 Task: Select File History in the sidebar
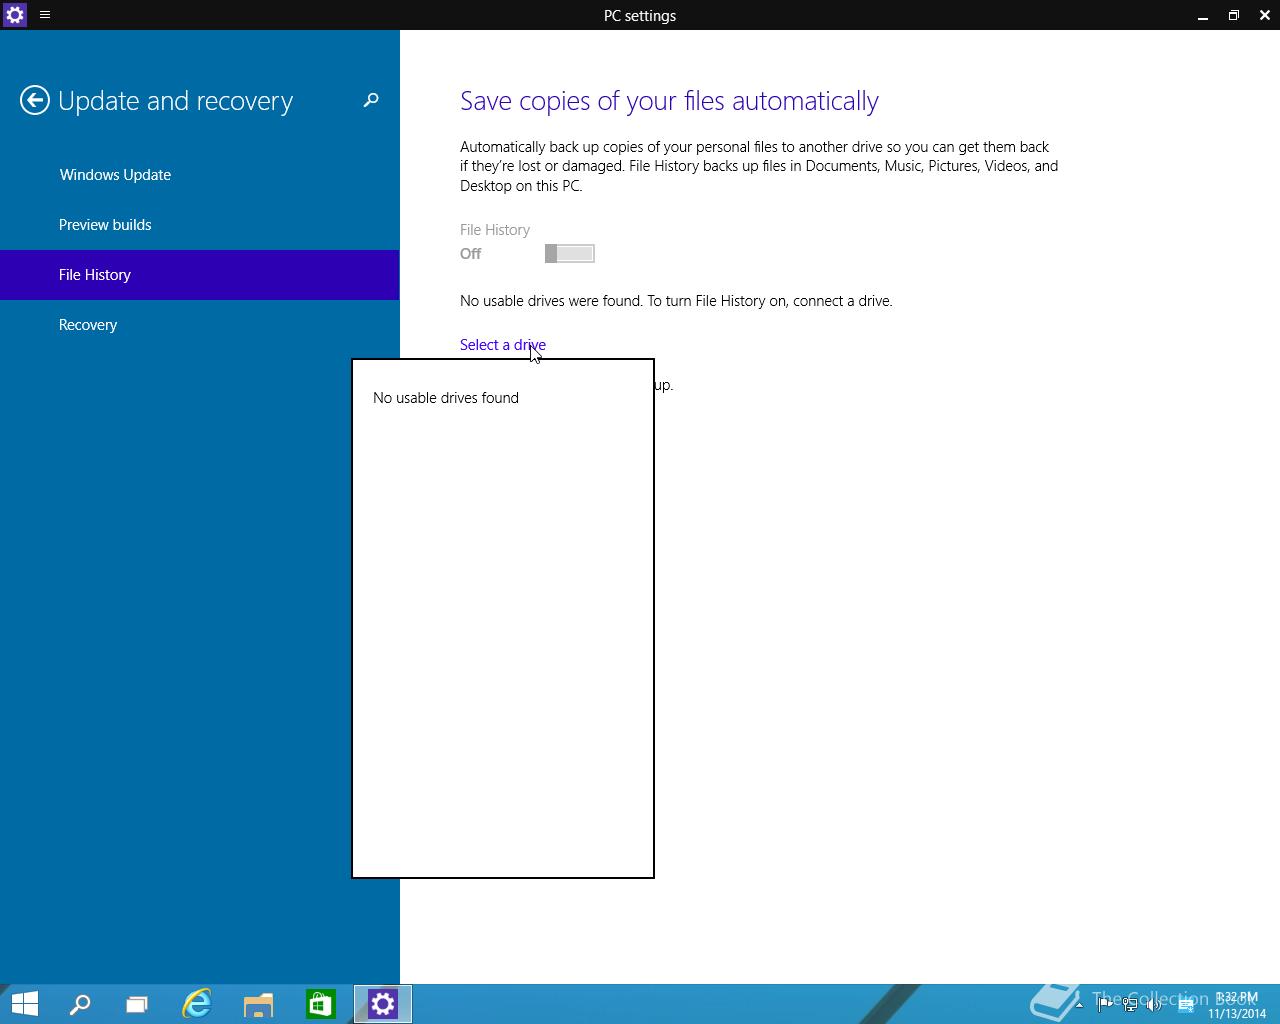(199, 275)
